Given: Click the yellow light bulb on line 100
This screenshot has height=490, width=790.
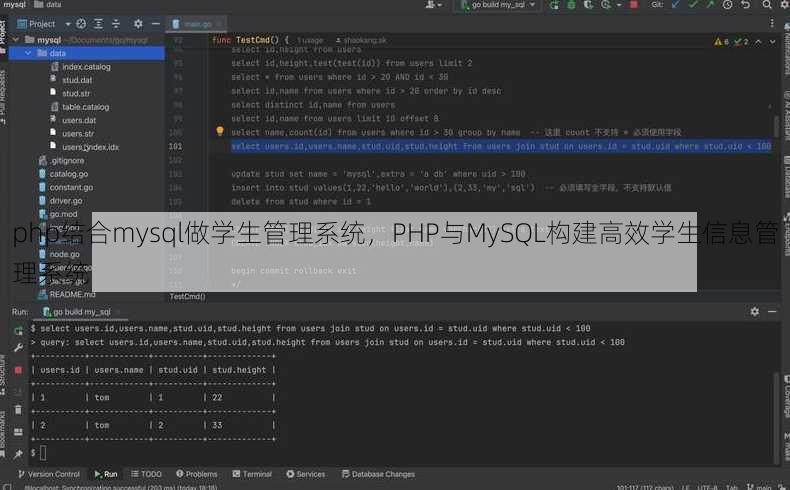Looking at the screenshot, I should pyautogui.click(x=220, y=131).
